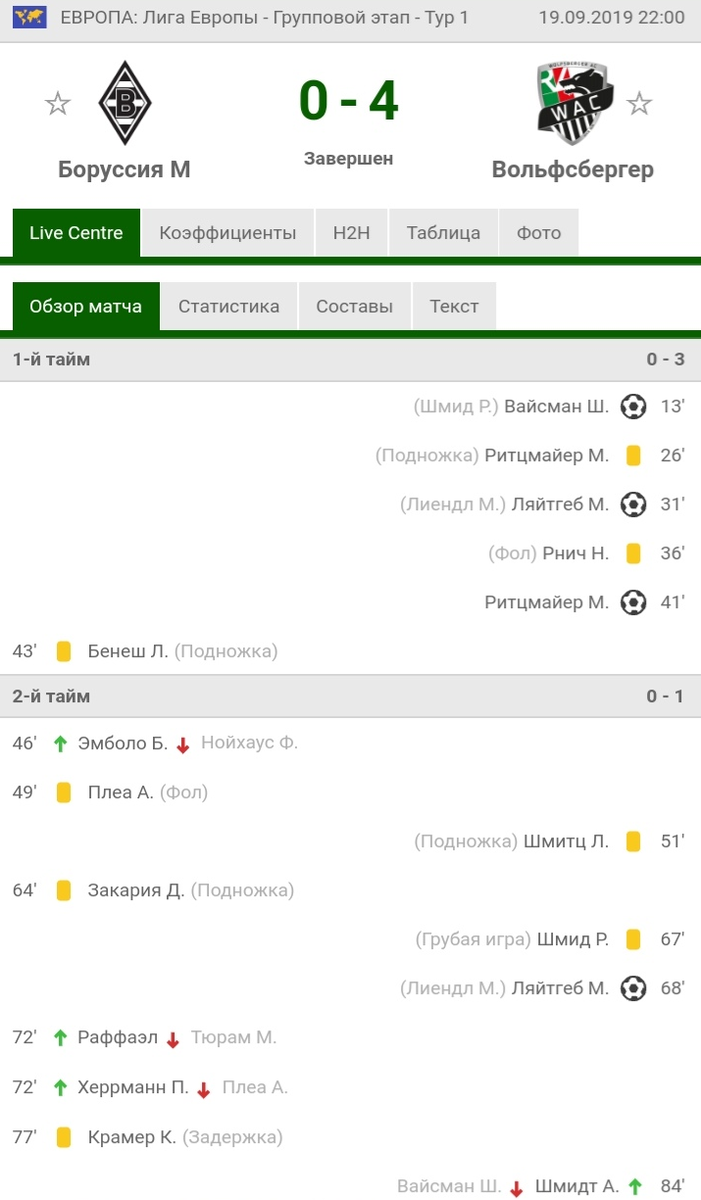The width and height of the screenshot is (701, 1200).
Task: Open the Таблица tab
Action: point(443,233)
